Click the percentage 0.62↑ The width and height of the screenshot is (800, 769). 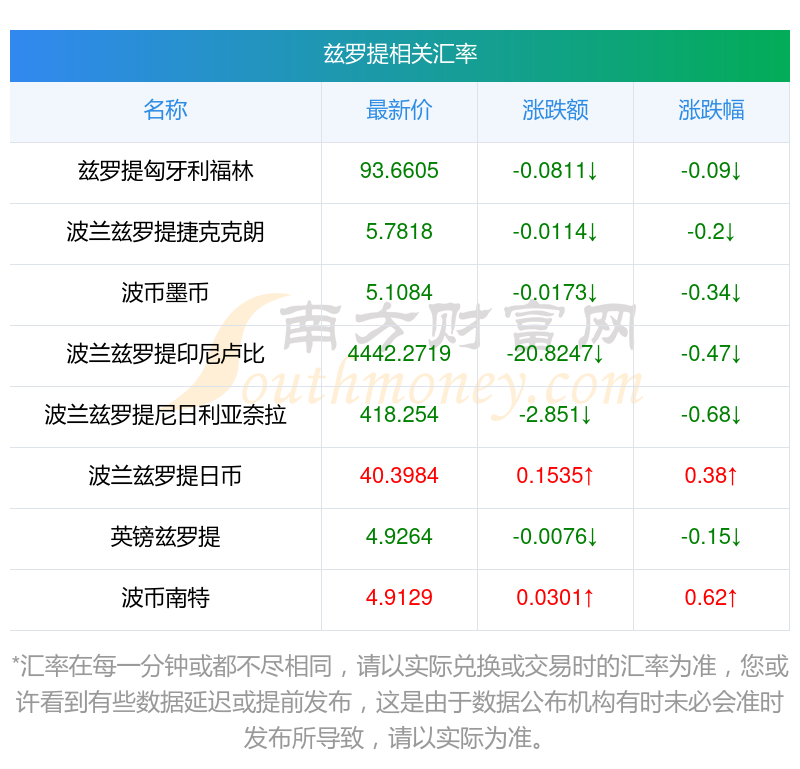[x=711, y=598]
